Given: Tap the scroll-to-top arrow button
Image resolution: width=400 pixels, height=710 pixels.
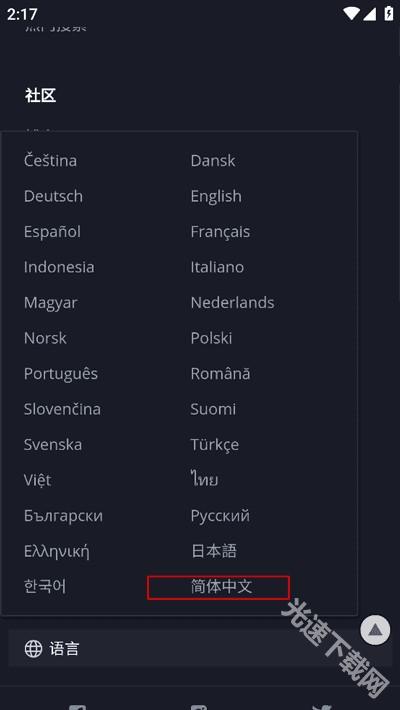Looking at the screenshot, I should (375, 630).
